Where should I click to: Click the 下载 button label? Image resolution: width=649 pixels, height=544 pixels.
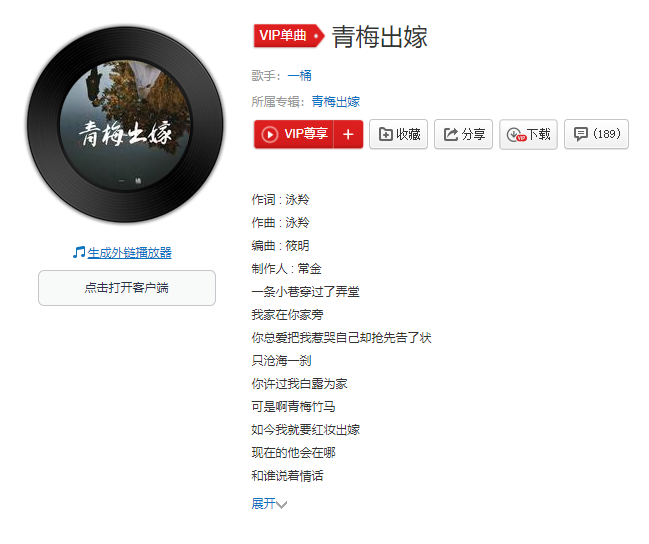point(538,134)
